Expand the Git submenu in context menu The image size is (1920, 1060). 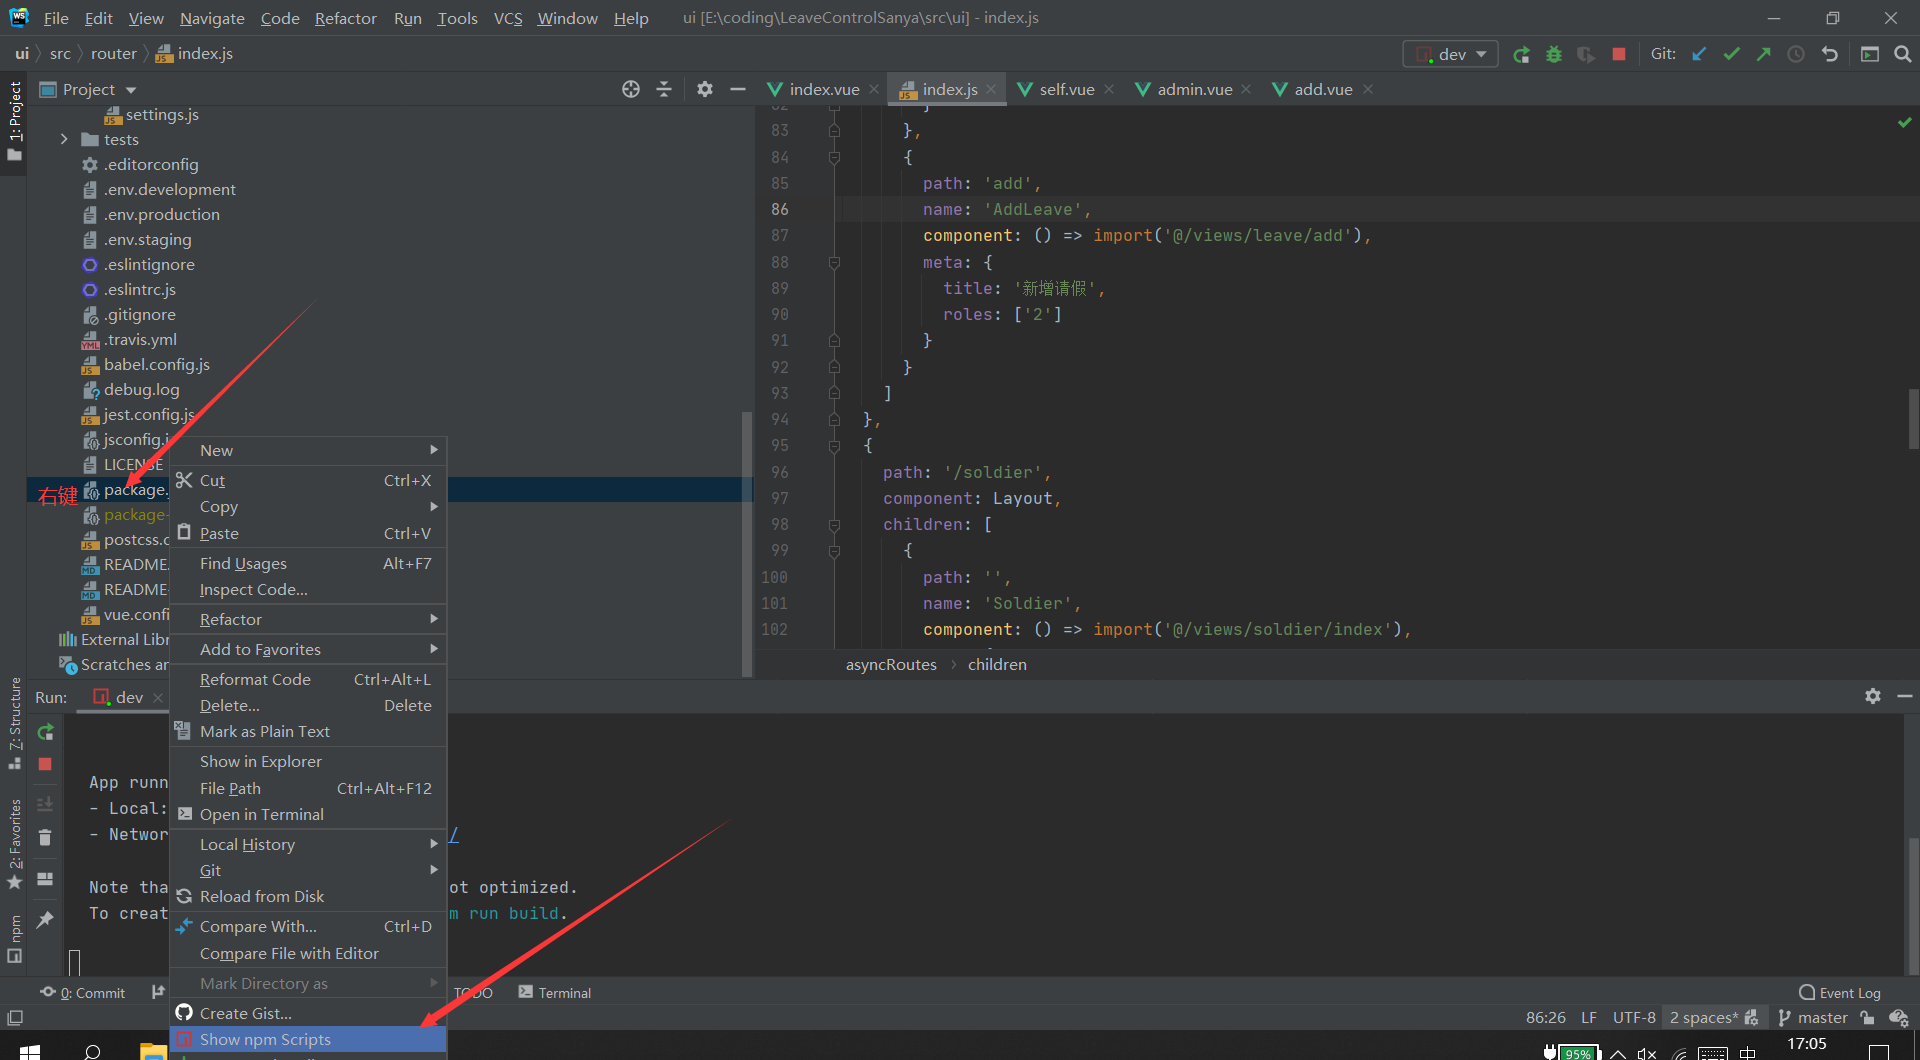[308, 870]
